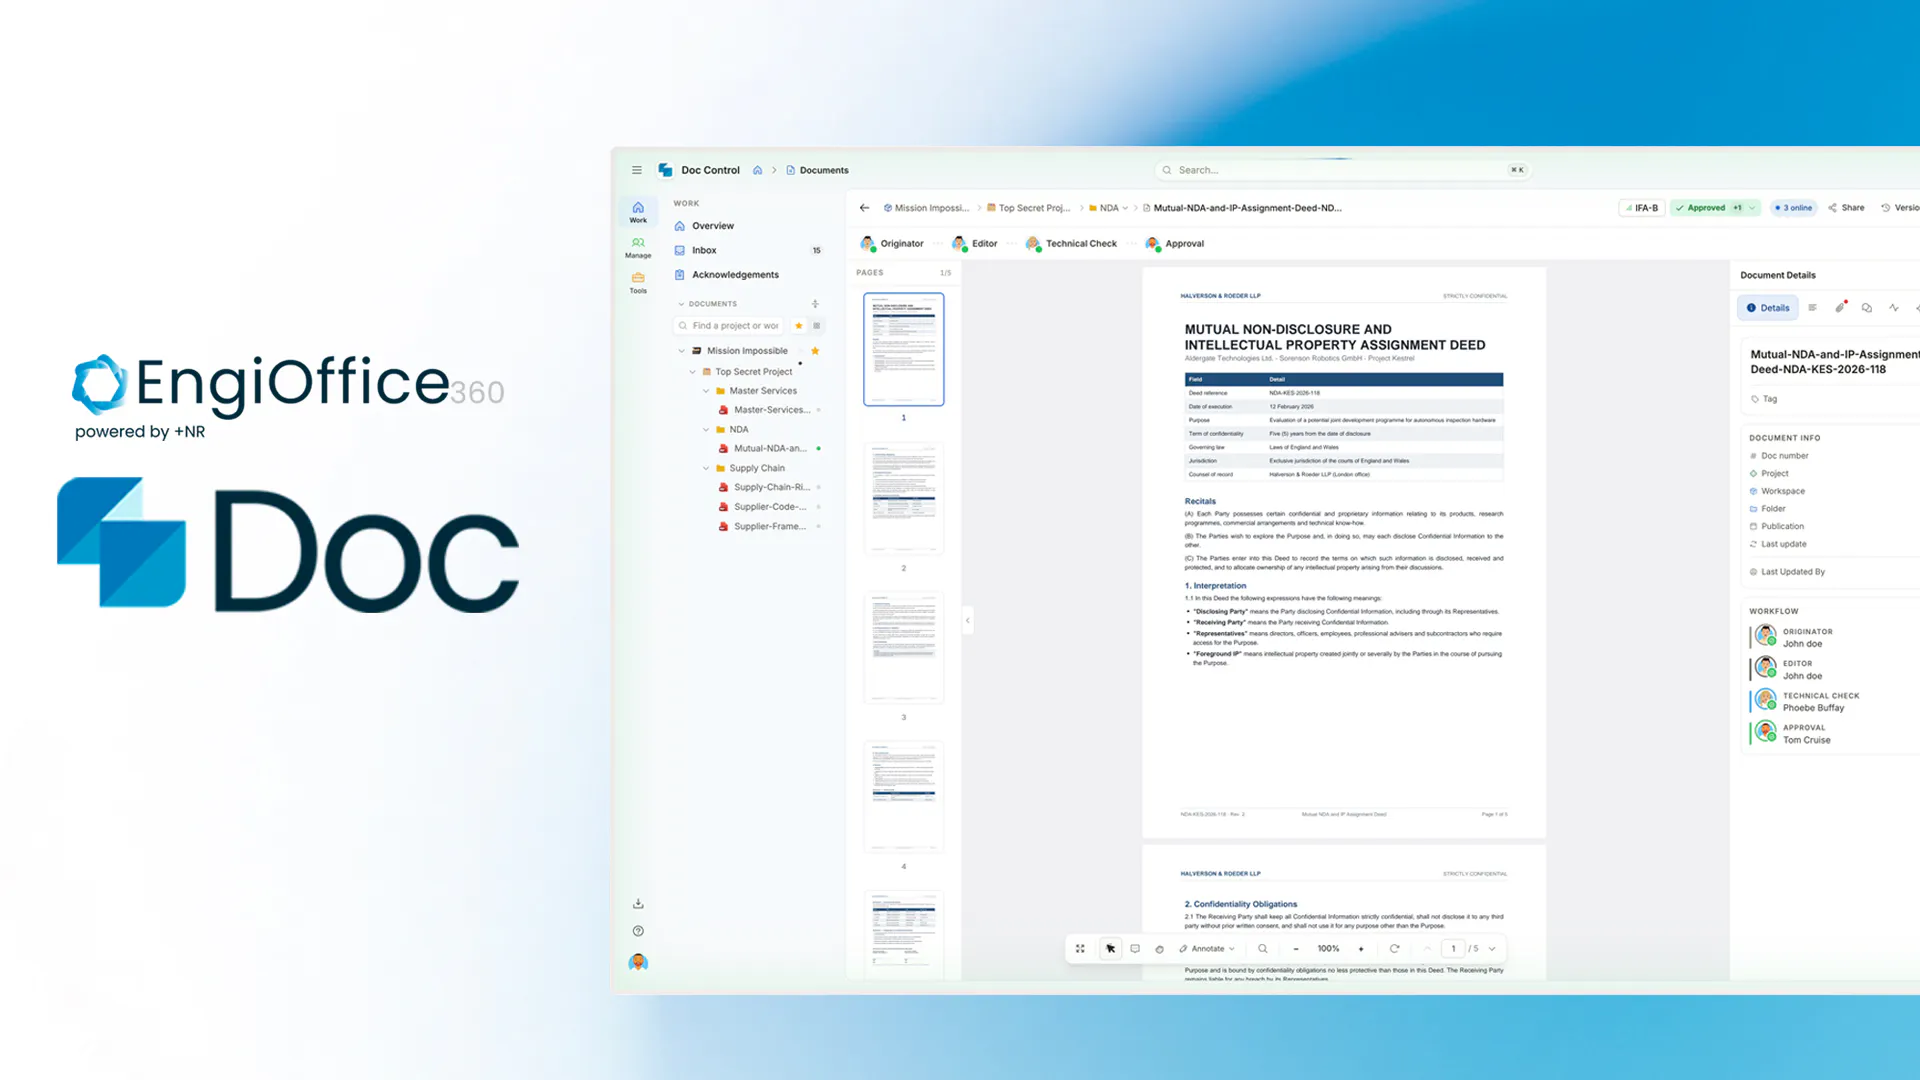The image size is (1920, 1080).
Task: Click the Originator workflow step
Action: coord(892,244)
